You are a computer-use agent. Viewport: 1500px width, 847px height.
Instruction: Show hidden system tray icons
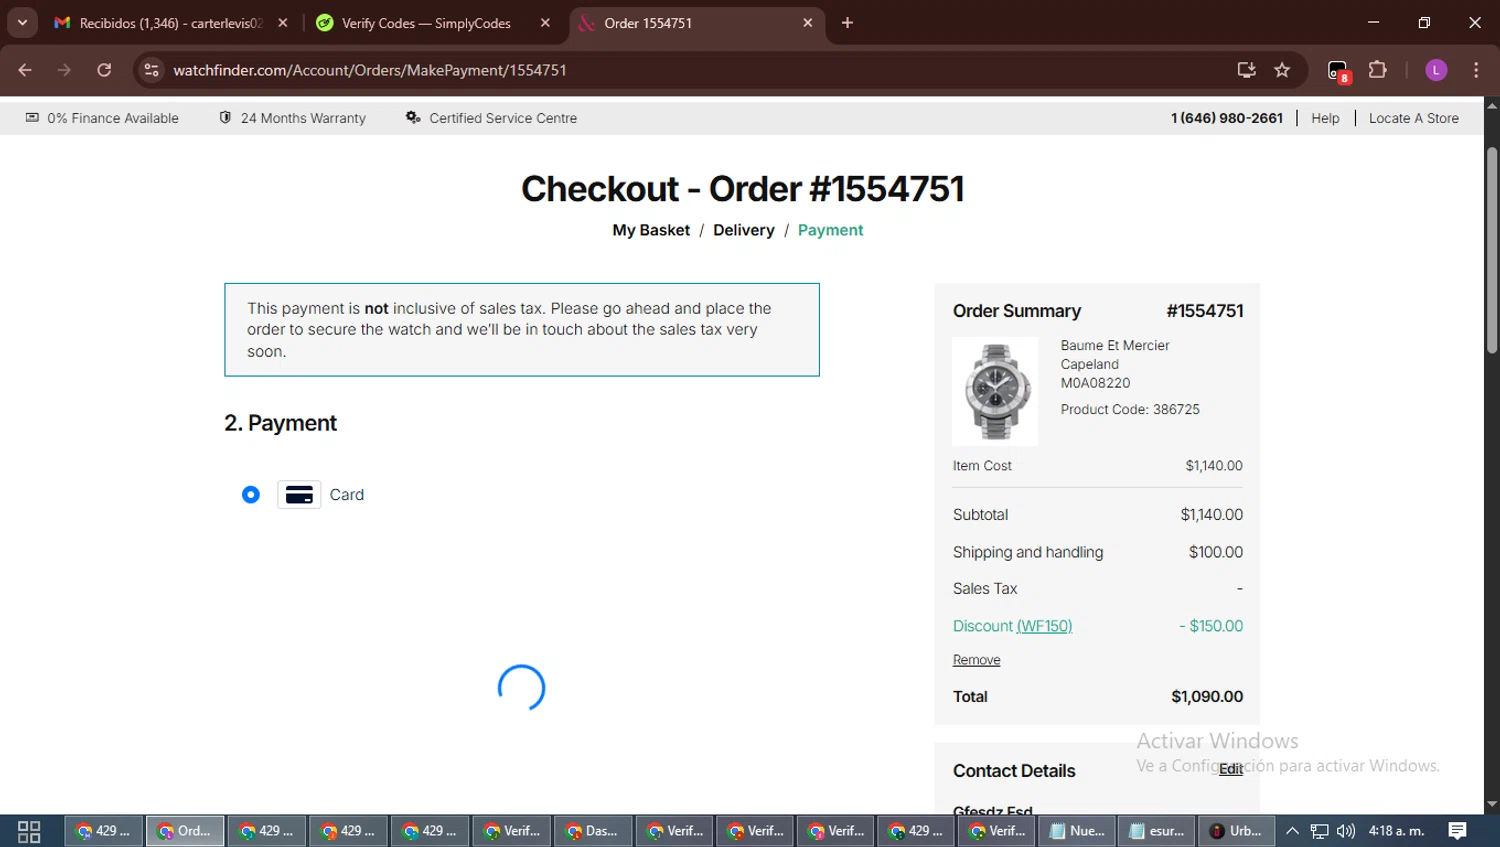tap(1292, 831)
